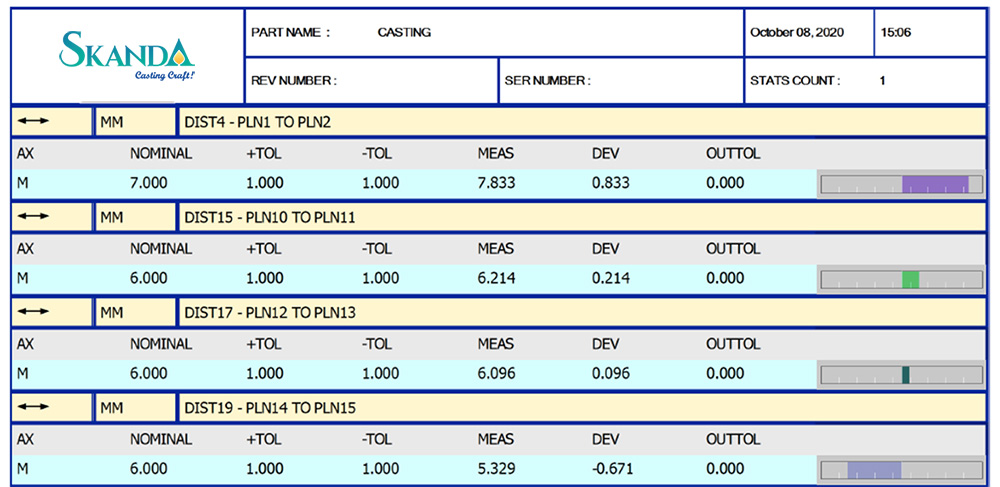
Task: Click the distance arrow icon for DIST4
Action: [33, 121]
